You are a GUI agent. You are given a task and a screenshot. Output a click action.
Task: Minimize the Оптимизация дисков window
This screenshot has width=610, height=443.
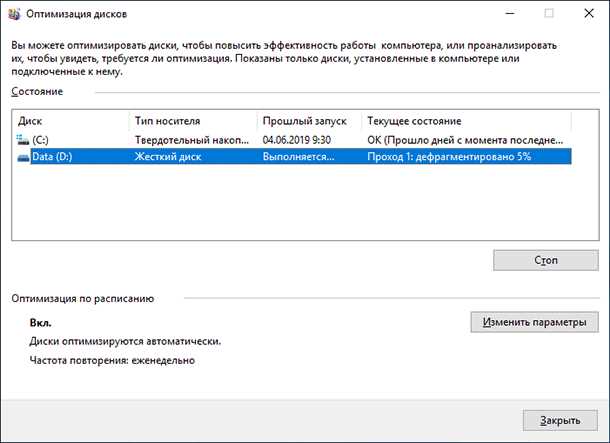(510, 14)
